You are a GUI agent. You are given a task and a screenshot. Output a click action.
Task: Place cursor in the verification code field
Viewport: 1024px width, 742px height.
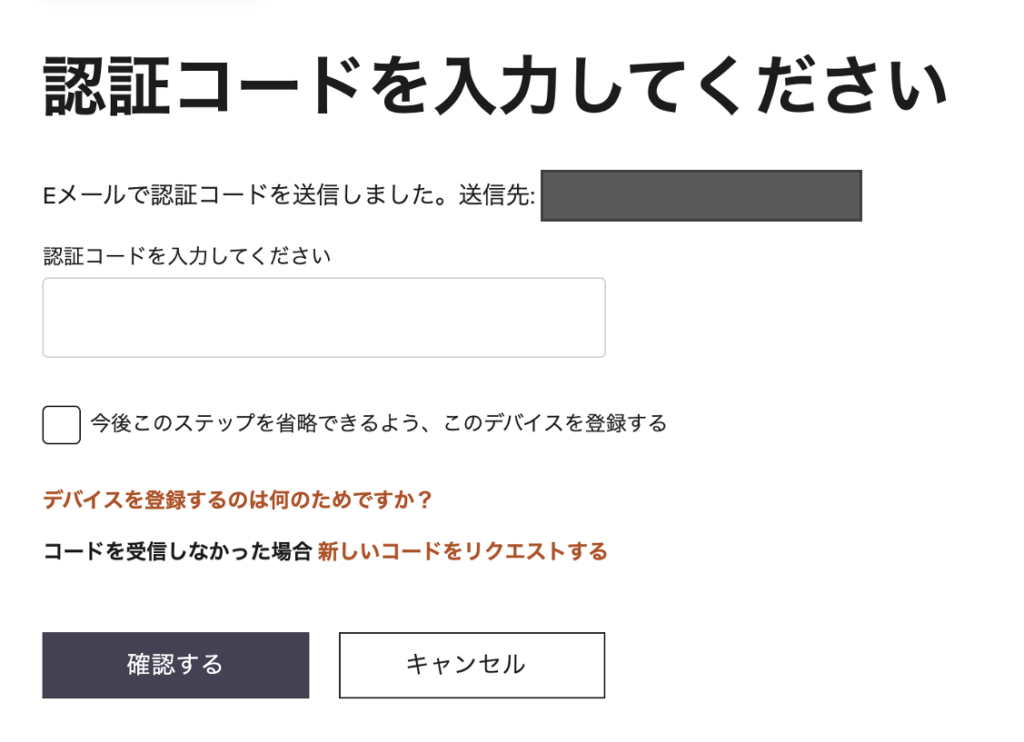click(x=323, y=317)
